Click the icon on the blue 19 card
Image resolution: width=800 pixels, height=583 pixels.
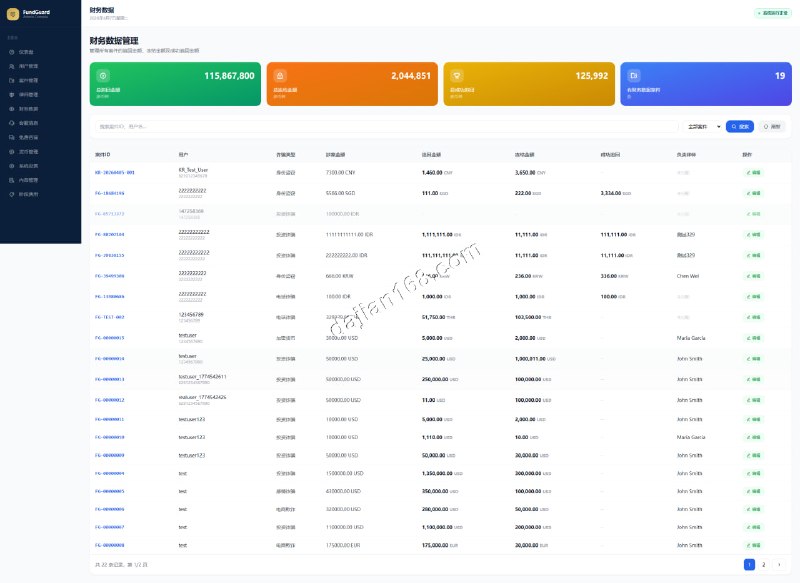(x=633, y=75)
